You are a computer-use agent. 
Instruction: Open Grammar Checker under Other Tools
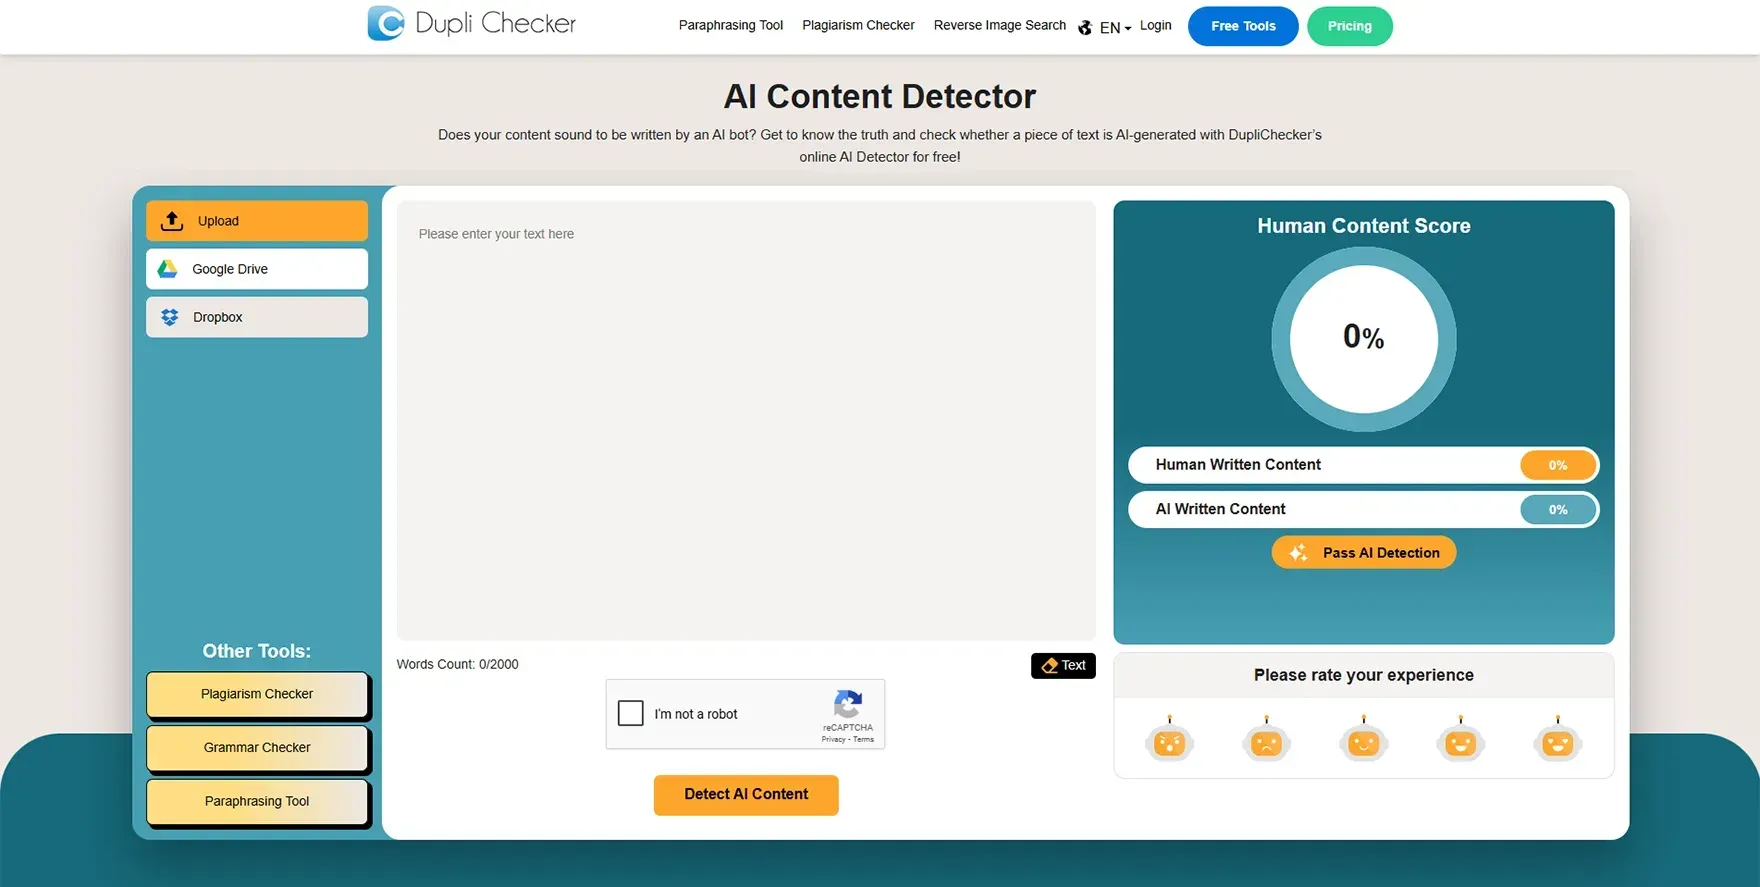(x=257, y=747)
